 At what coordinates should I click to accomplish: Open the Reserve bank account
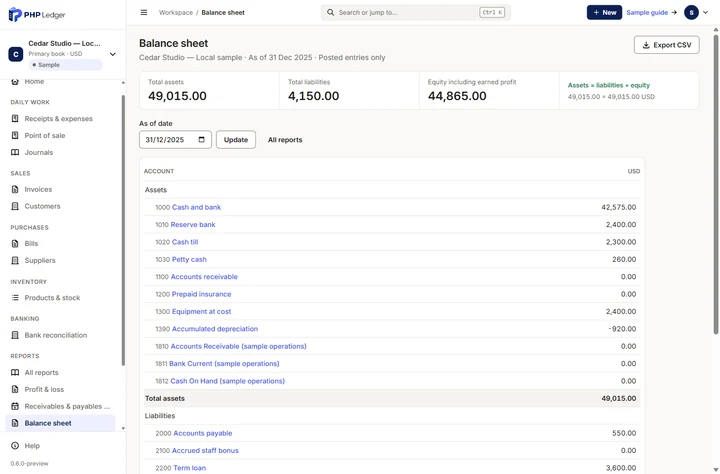[x=193, y=225]
